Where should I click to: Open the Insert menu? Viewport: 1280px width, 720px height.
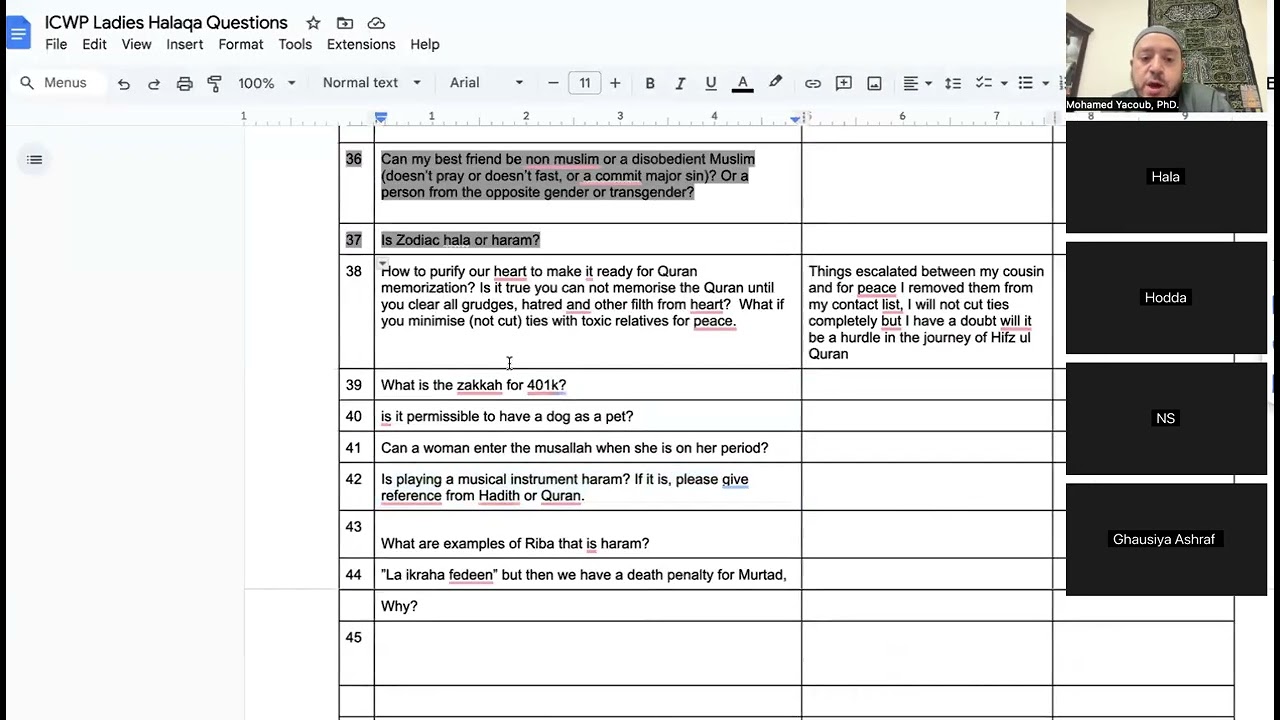pos(185,44)
